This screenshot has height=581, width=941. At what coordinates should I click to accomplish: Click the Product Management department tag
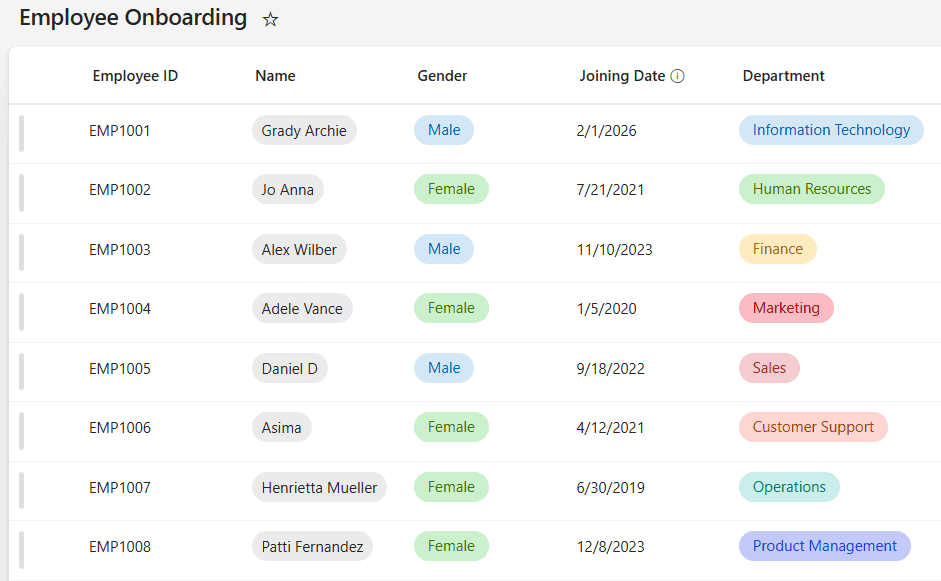[x=825, y=546]
